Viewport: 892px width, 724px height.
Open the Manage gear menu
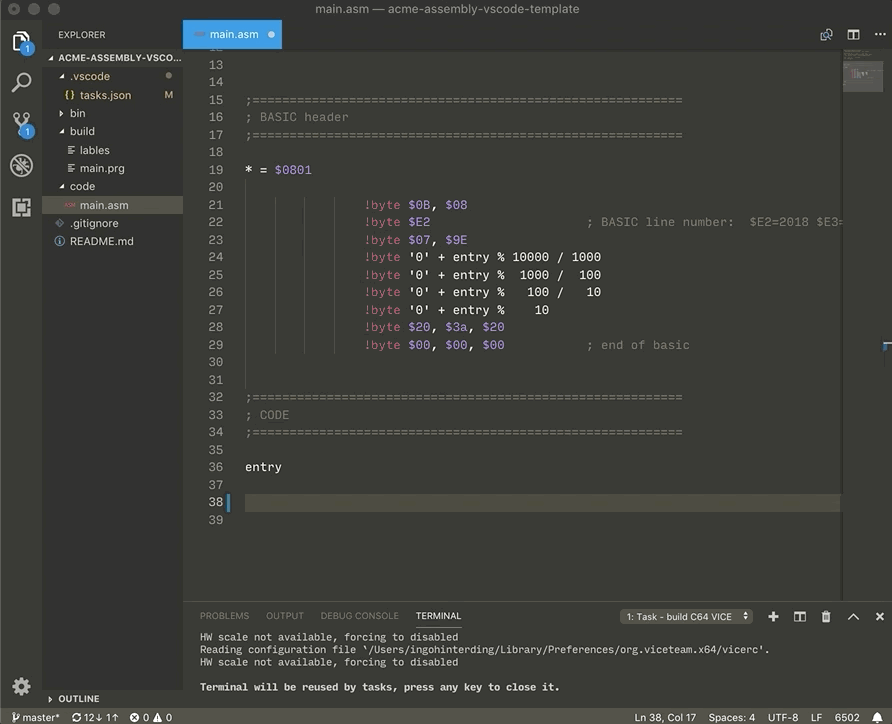(x=22, y=686)
